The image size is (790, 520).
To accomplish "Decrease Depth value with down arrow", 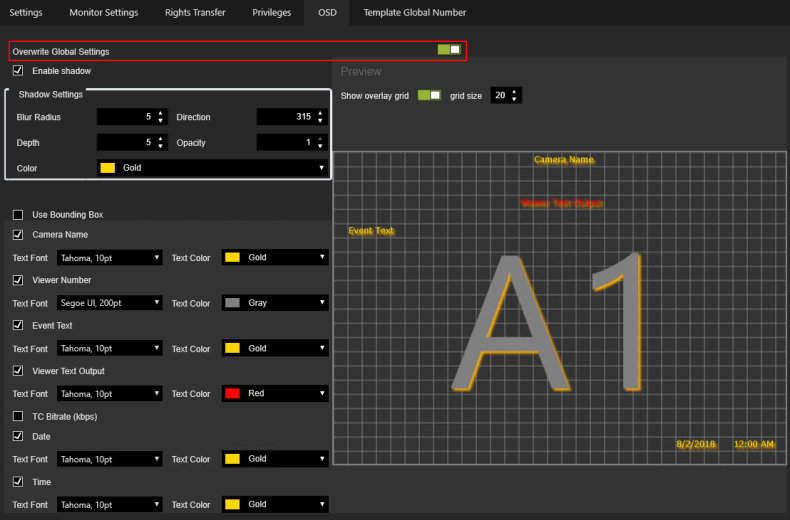I will tap(160, 147).
